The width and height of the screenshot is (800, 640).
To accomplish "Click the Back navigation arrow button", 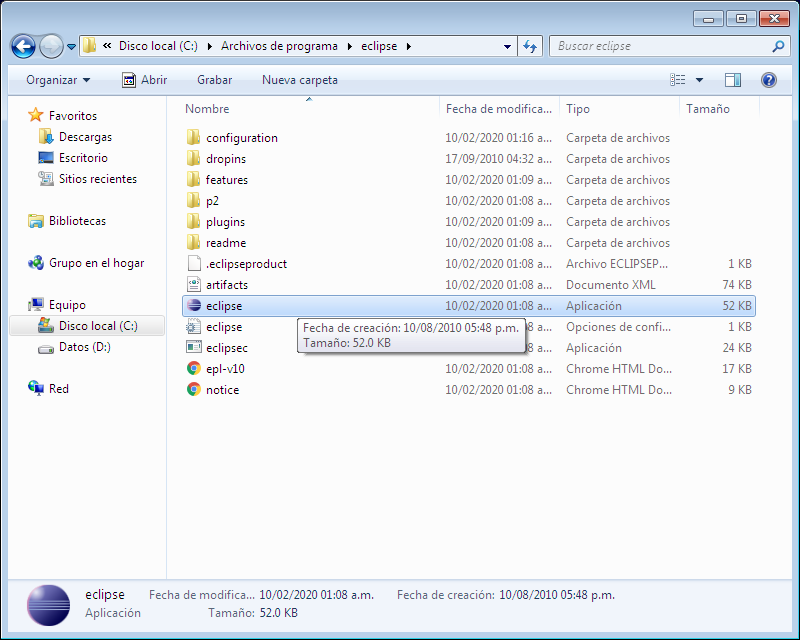I will [x=24, y=46].
